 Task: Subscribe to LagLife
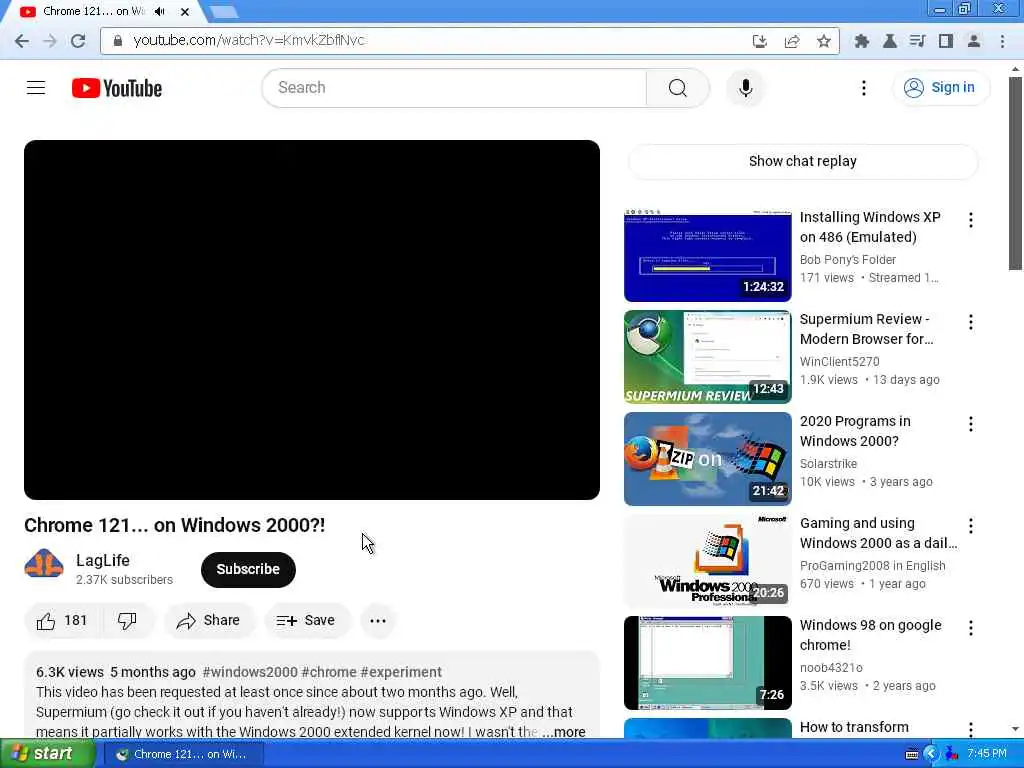click(248, 569)
